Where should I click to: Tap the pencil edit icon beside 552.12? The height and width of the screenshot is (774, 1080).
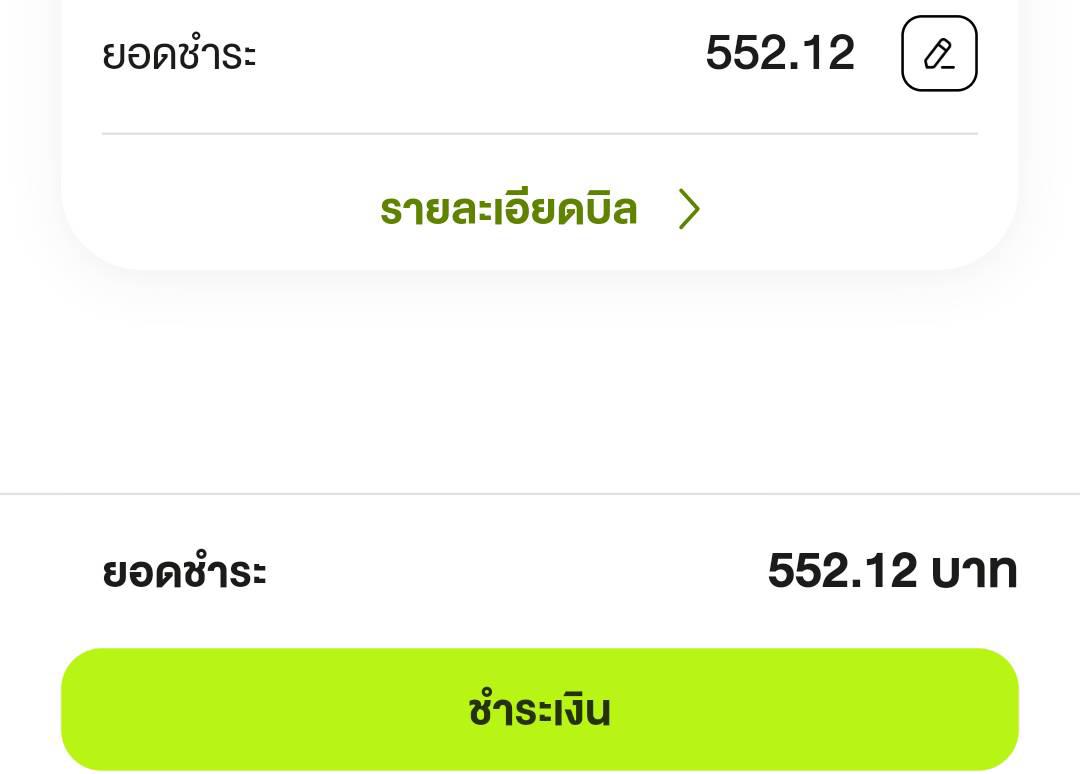click(x=939, y=54)
